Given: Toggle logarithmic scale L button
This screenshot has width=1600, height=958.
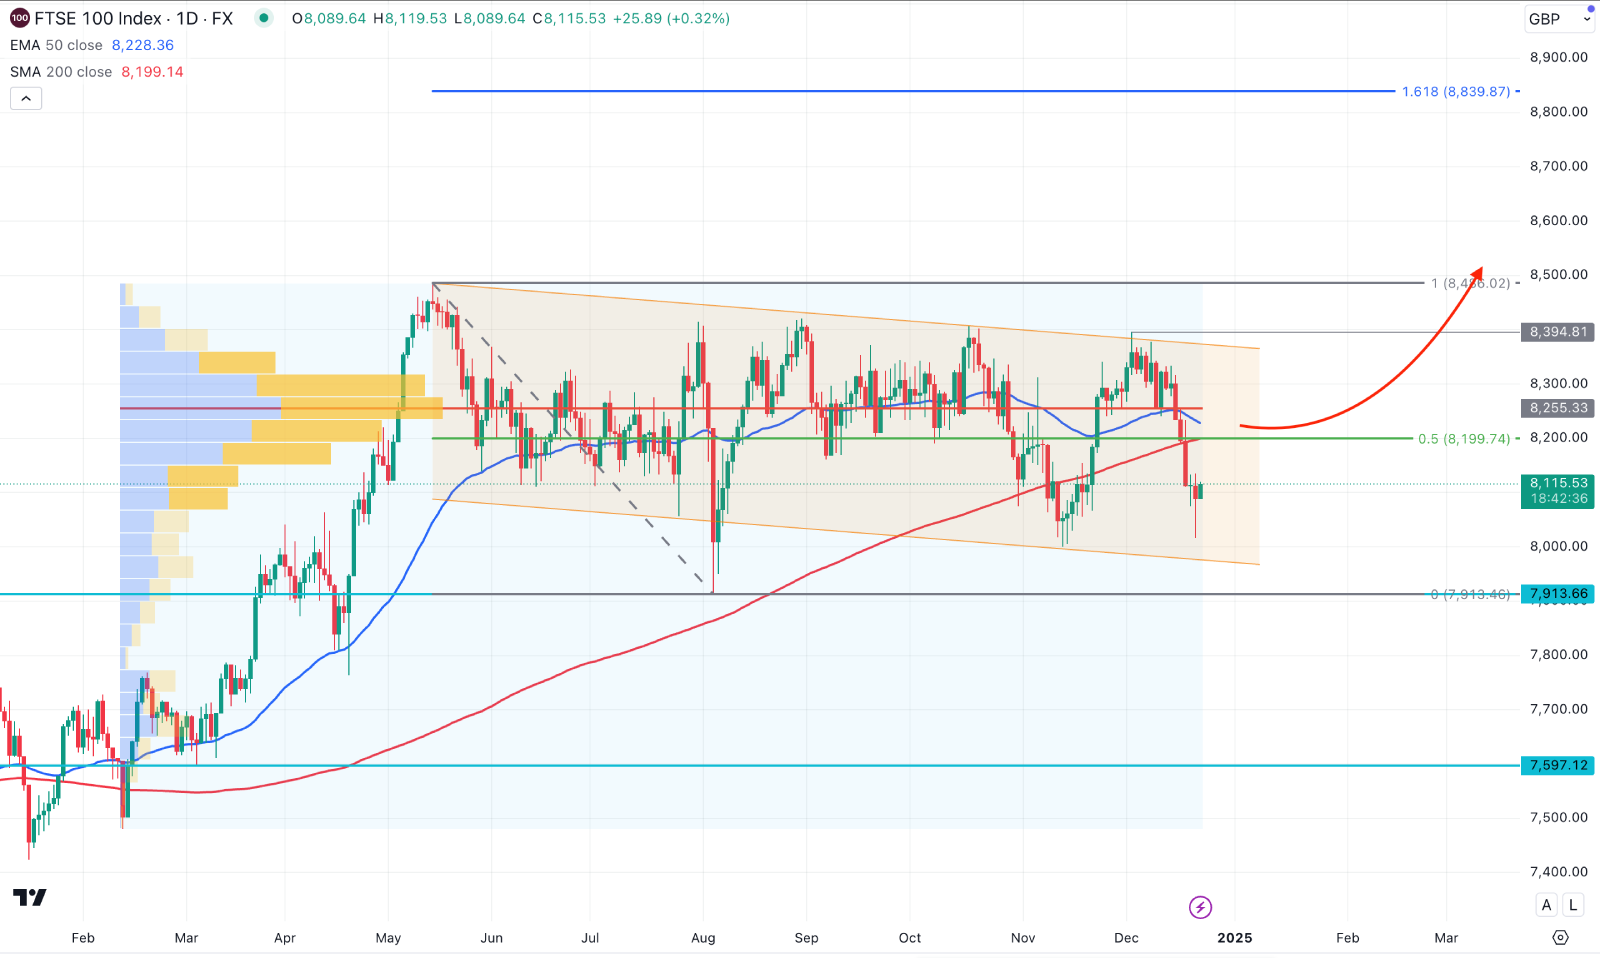Looking at the screenshot, I should [x=1573, y=905].
